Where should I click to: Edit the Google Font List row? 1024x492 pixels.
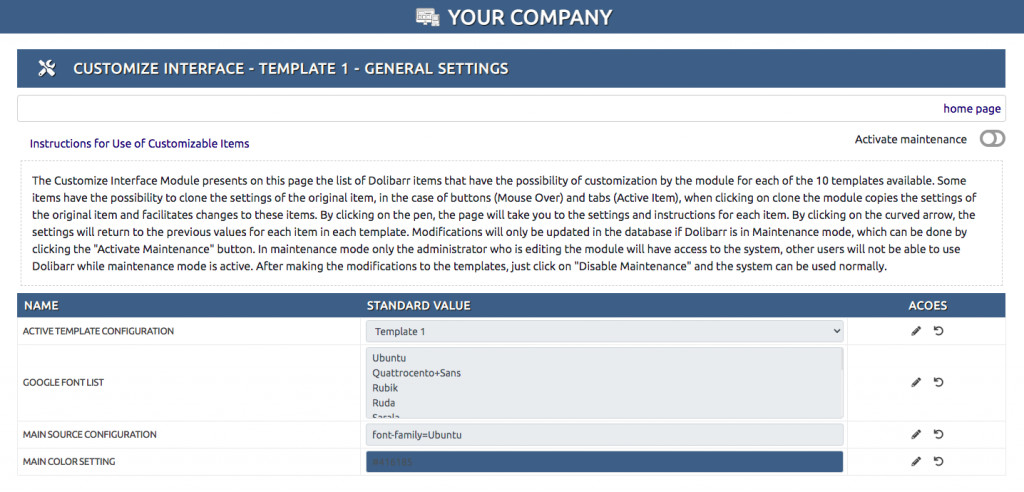point(916,382)
